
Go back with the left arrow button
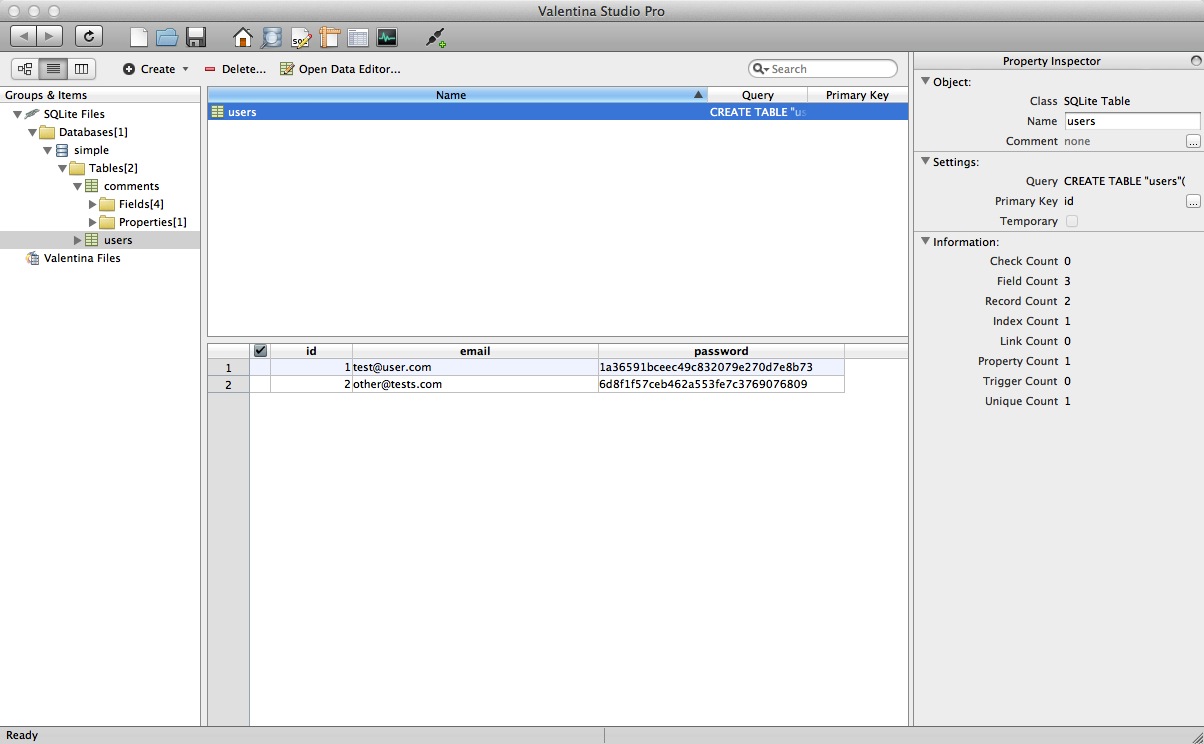coord(24,36)
